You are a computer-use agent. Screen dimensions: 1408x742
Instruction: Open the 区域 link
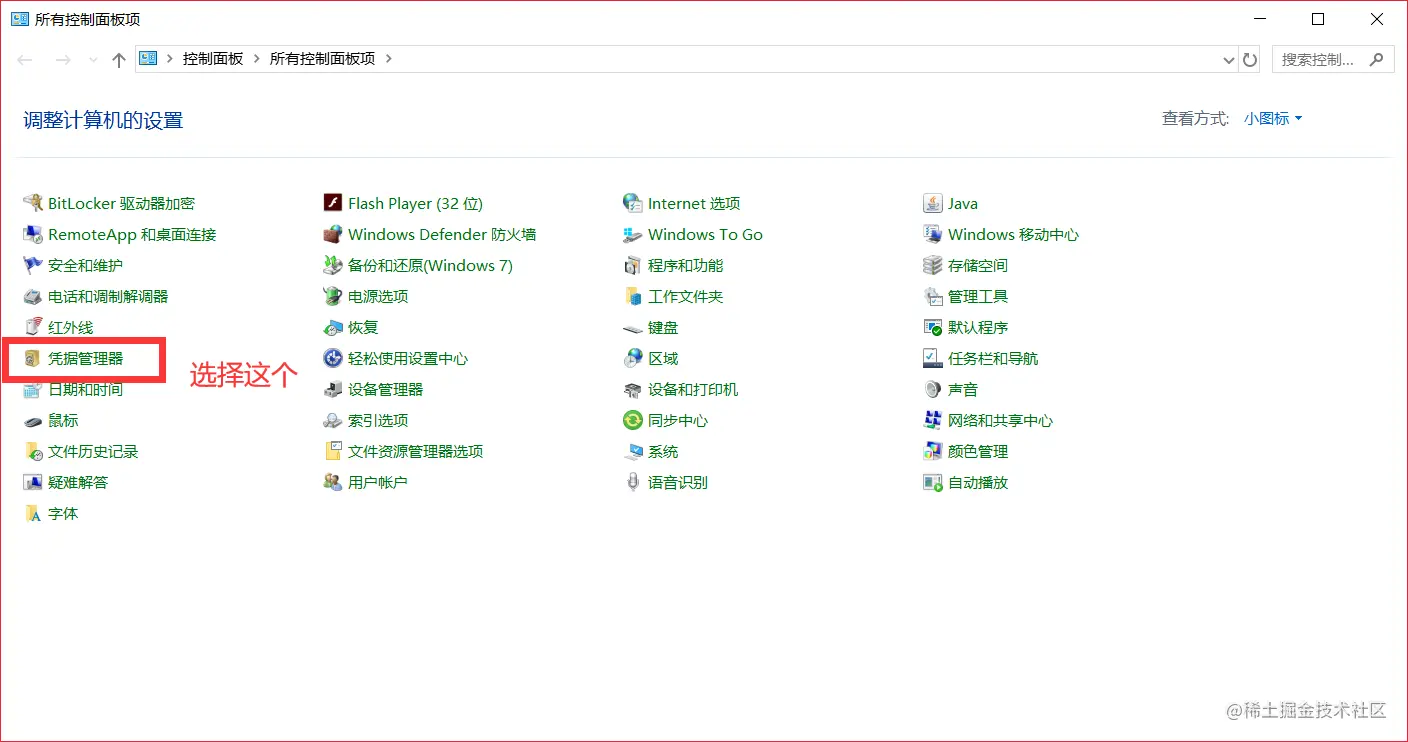663,358
